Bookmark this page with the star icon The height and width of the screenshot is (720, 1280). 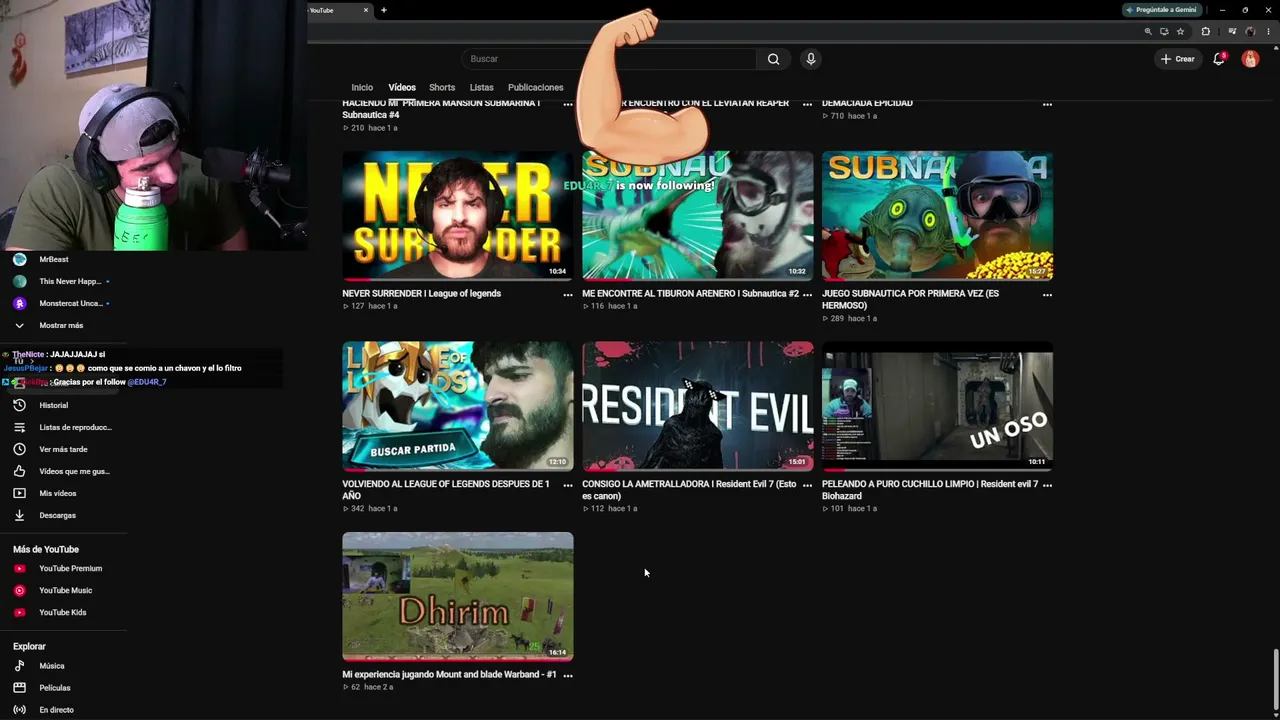pyautogui.click(x=1180, y=32)
